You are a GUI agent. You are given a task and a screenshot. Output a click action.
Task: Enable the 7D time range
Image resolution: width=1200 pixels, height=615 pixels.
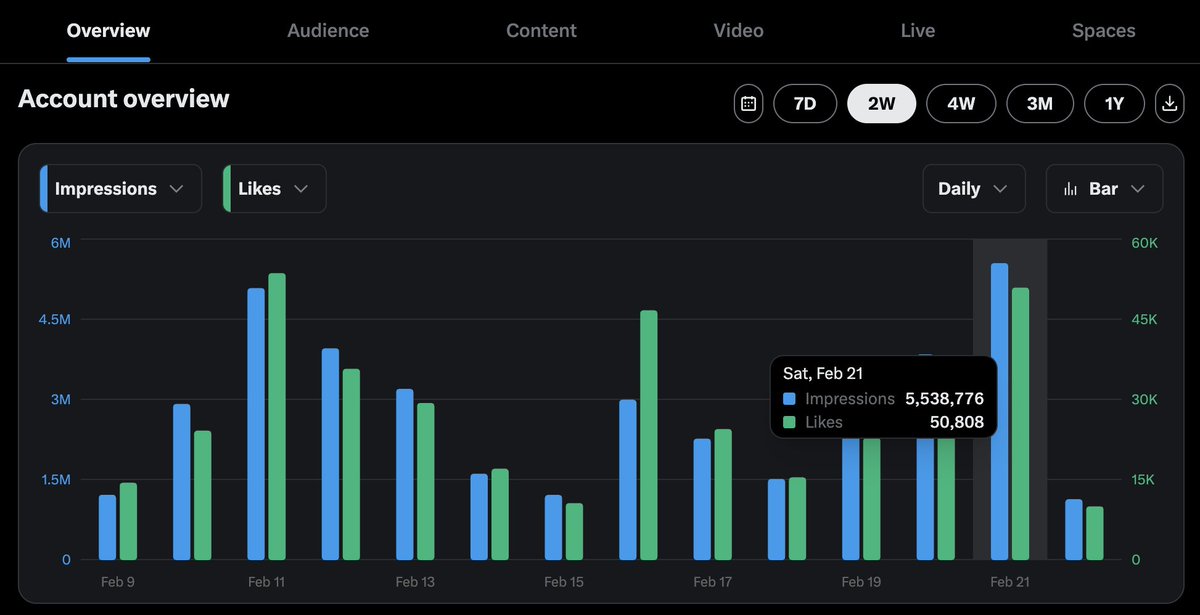click(x=805, y=103)
